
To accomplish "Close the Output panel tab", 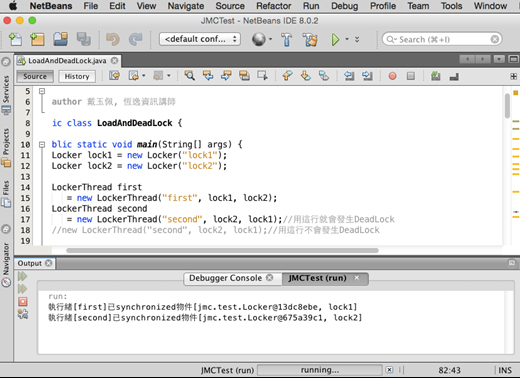I will coord(49,263).
